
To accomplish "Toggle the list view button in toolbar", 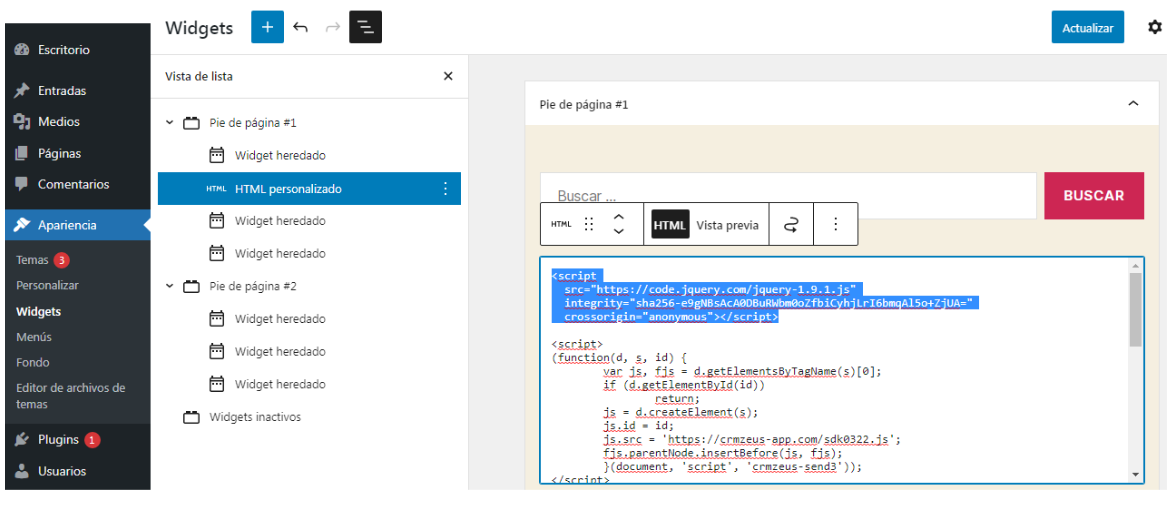I will pyautogui.click(x=366, y=28).
